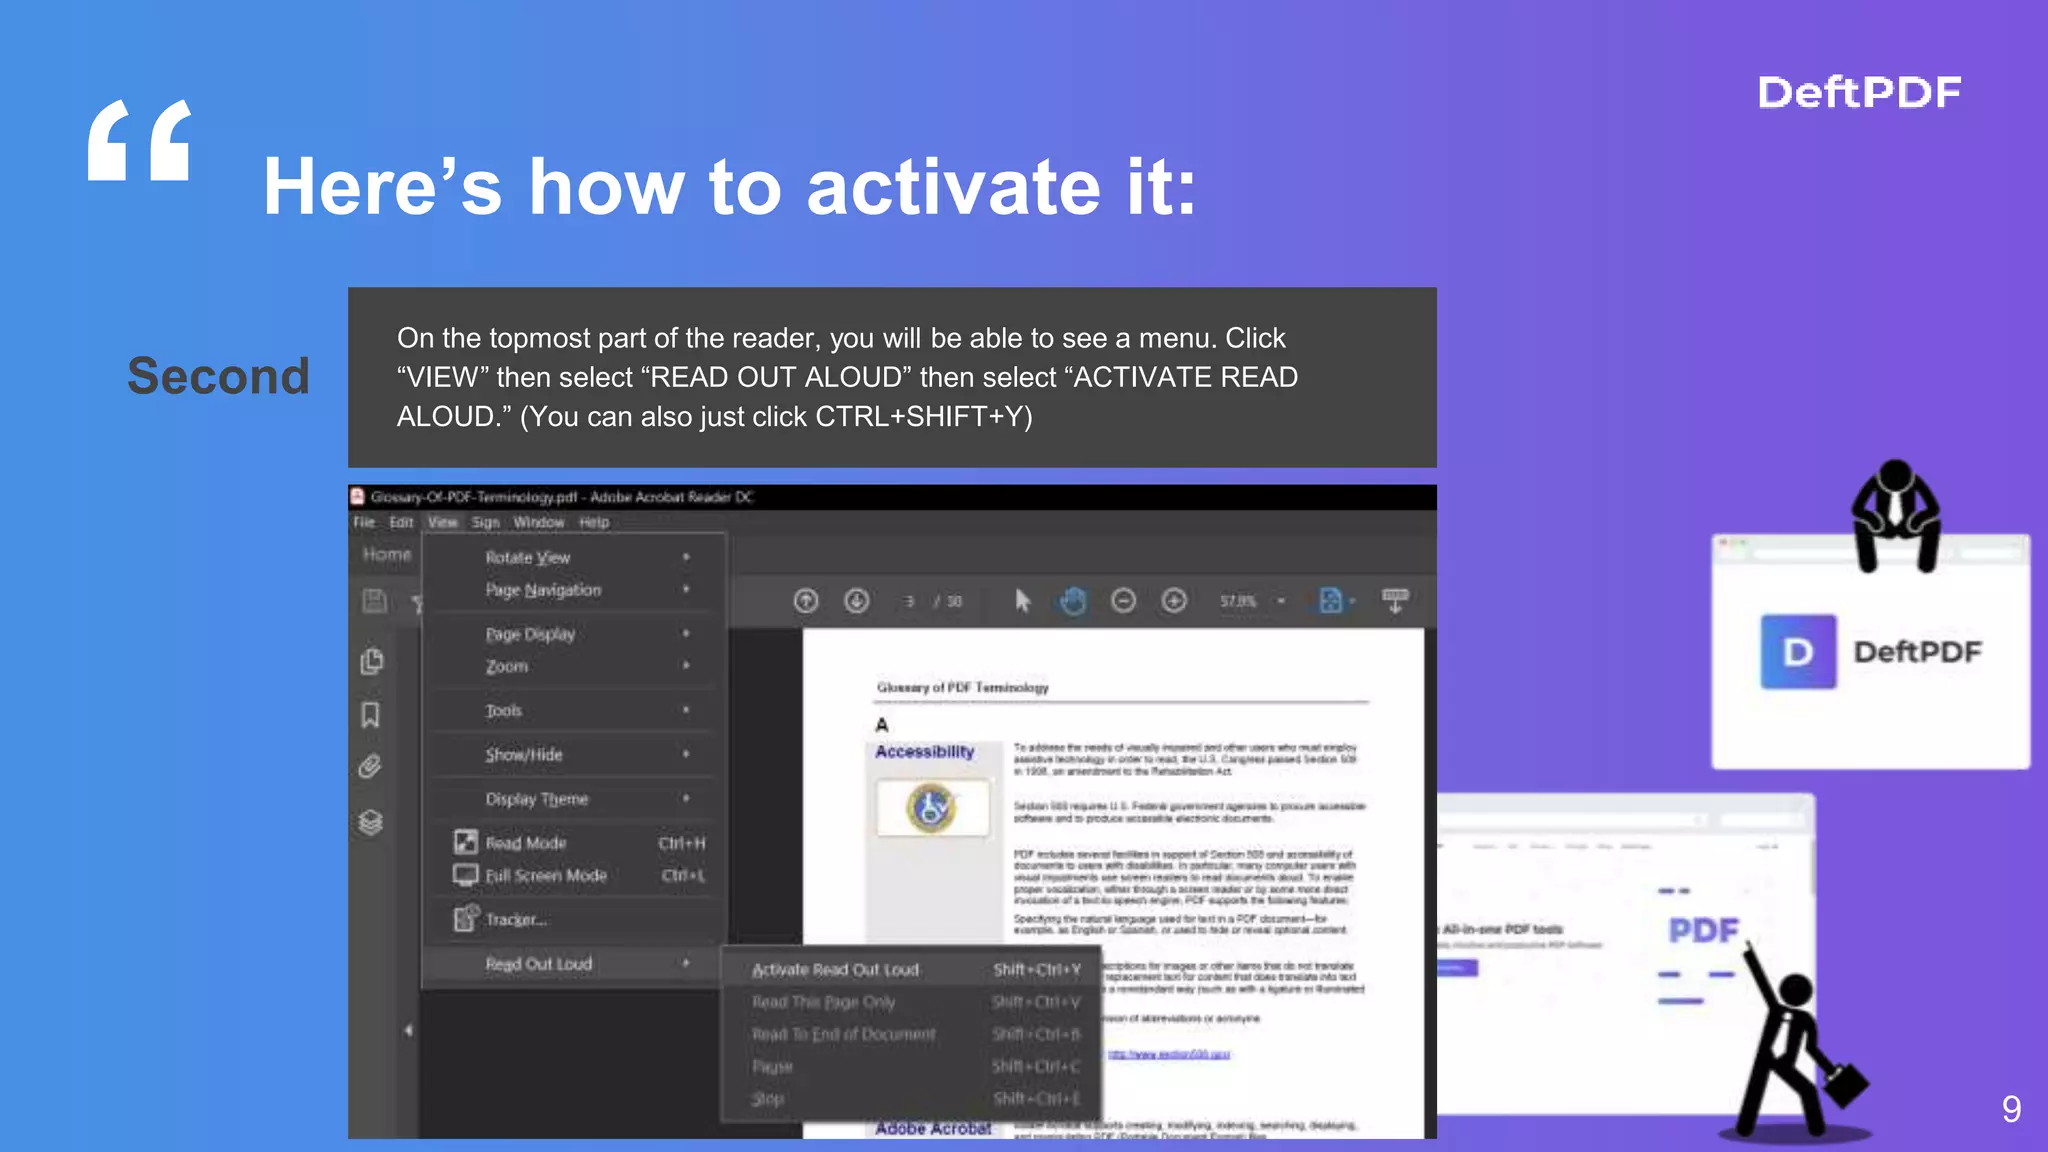
Task: Click the fit page view icon
Action: 1331,600
